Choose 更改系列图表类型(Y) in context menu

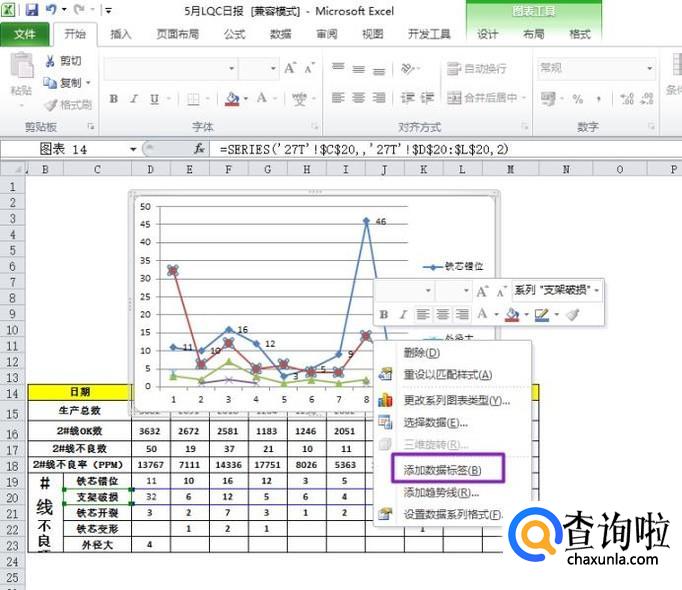pyautogui.click(x=457, y=400)
